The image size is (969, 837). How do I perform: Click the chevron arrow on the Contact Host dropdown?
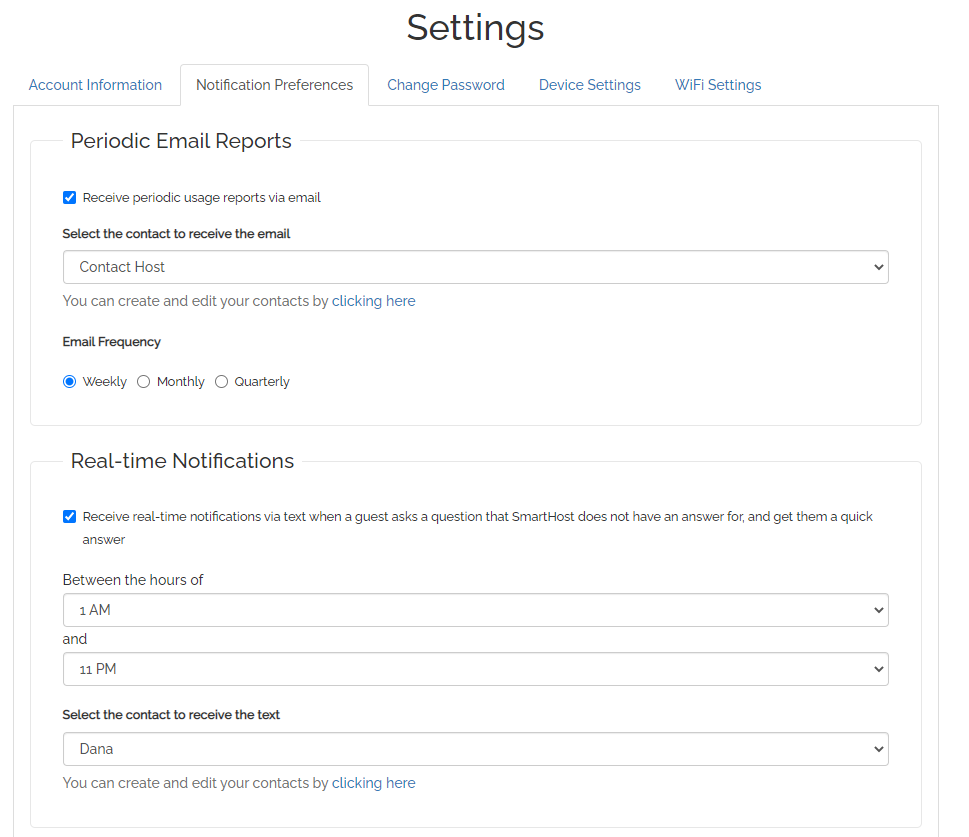(x=878, y=267)
